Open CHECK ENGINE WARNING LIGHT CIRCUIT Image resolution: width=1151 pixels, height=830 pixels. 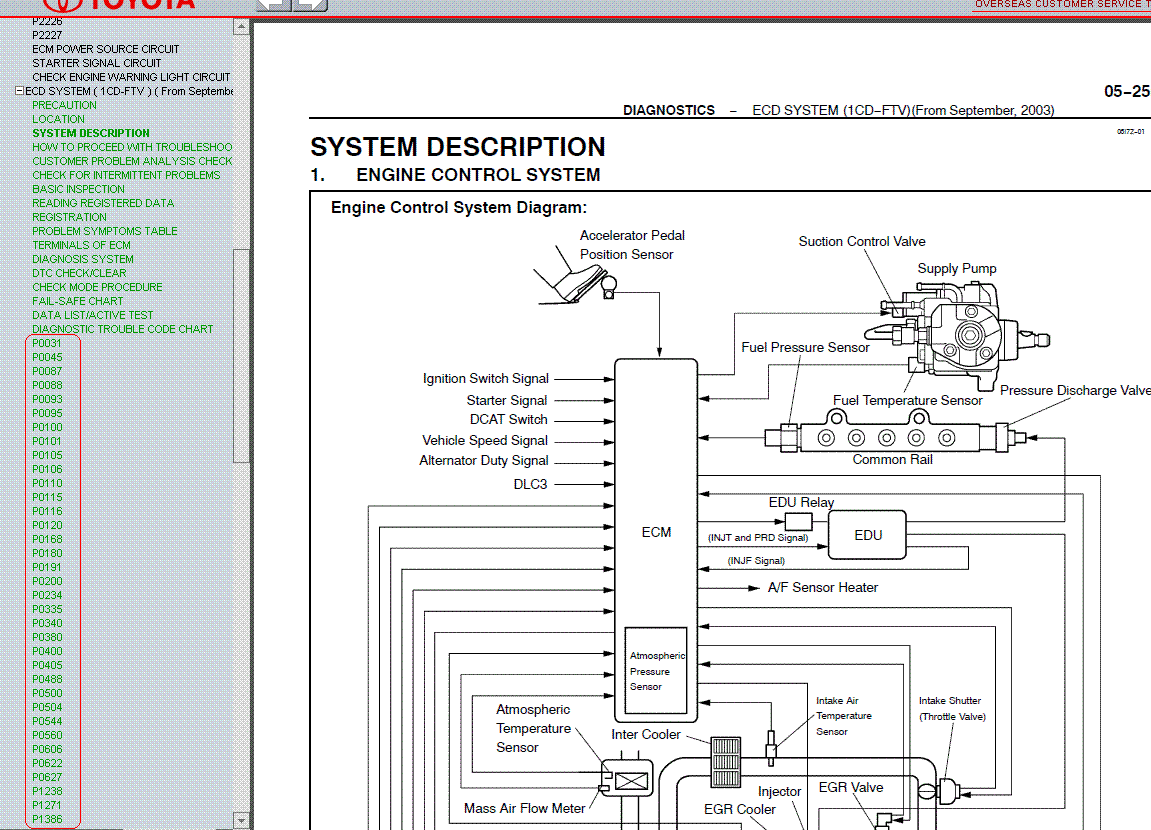(x=131, y=77)
